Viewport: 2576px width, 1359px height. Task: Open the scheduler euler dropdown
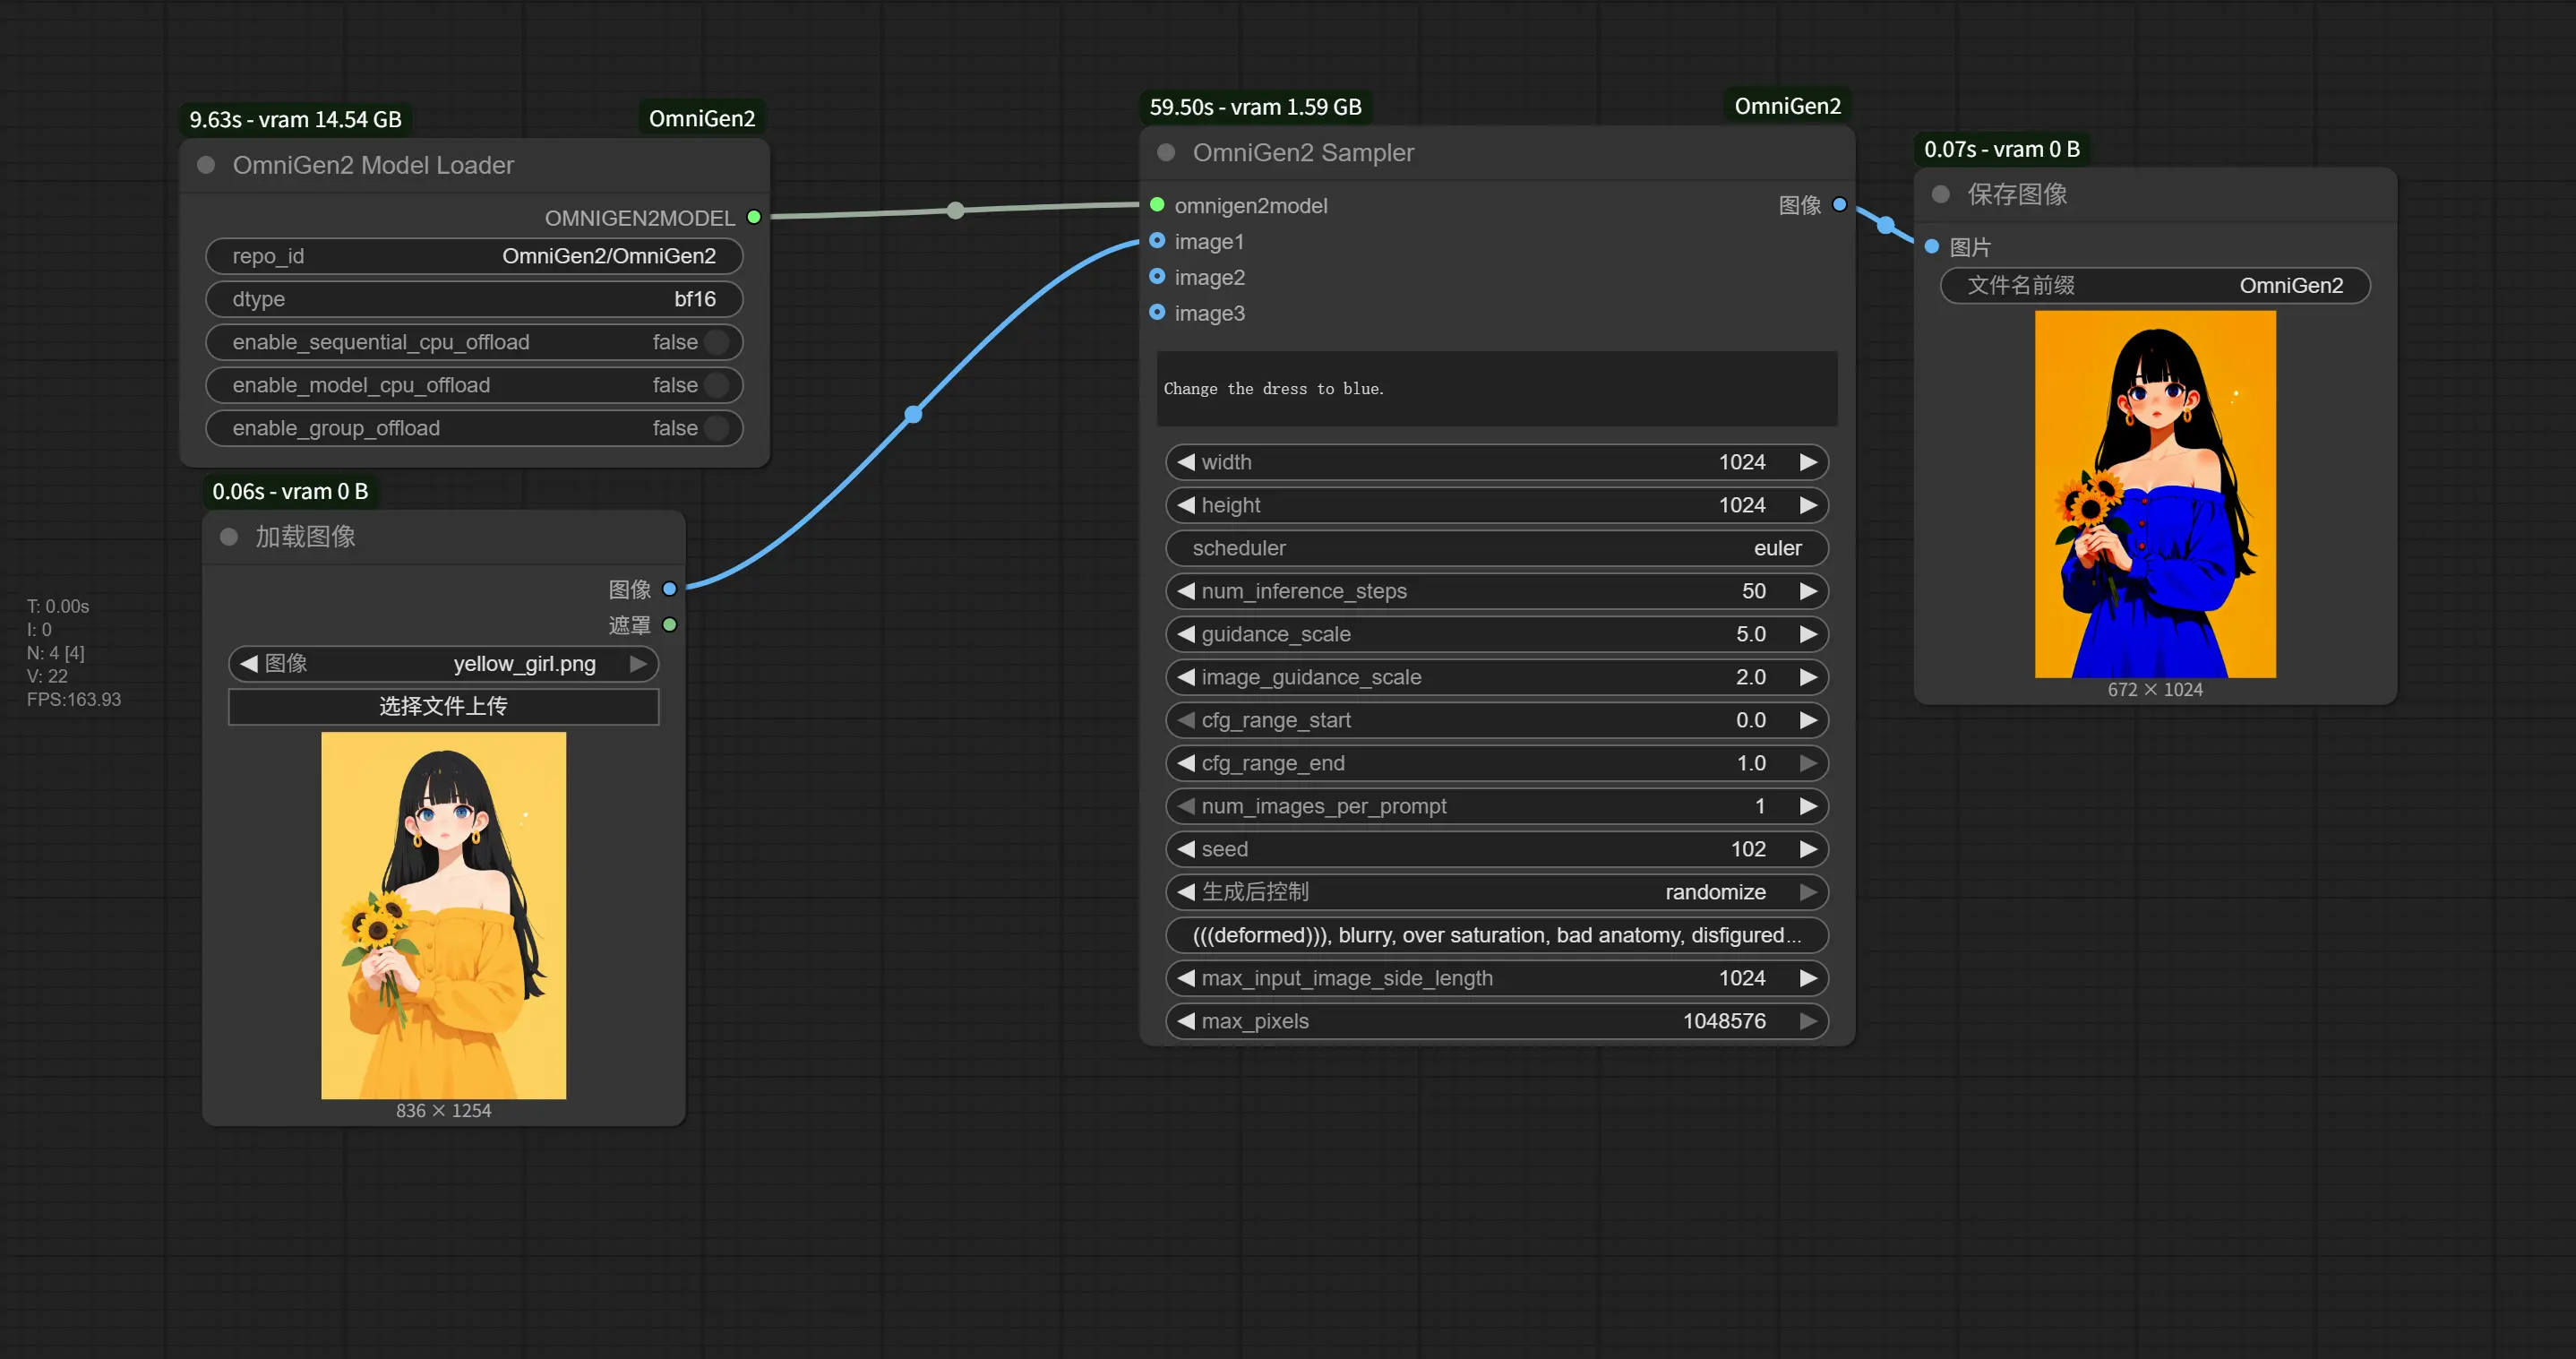[1496, 548]
